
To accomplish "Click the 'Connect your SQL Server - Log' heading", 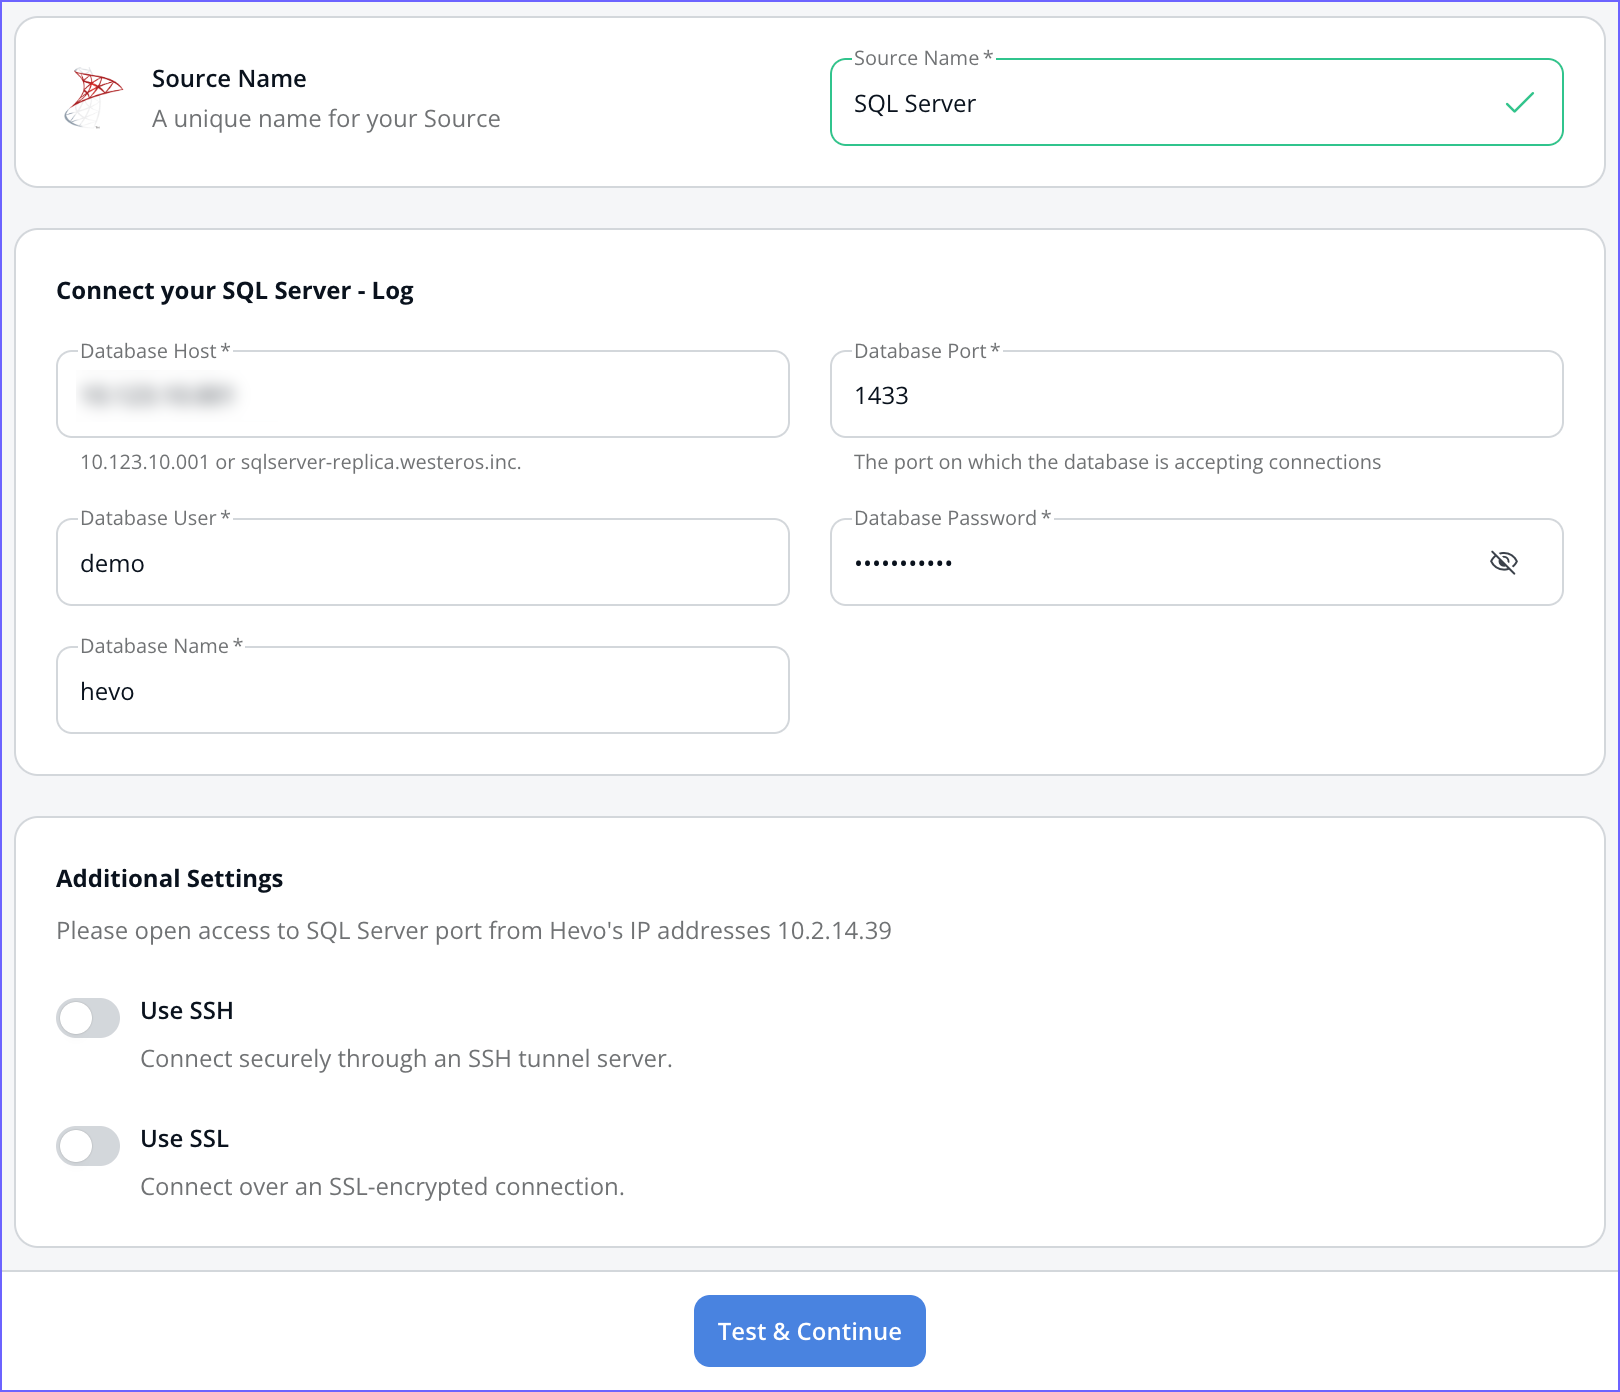I will click(235, 291).
